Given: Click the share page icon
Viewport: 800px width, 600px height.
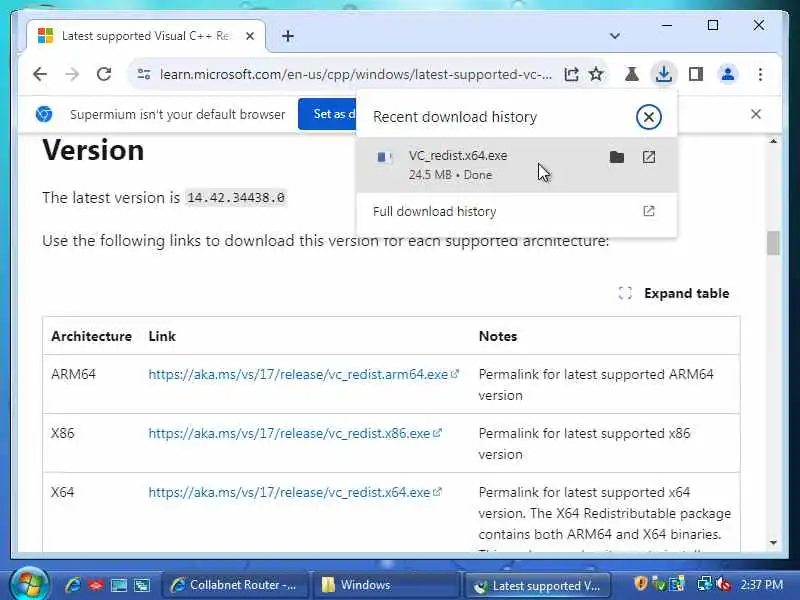Looking at the screenshot, I should [x=571, y=74].
